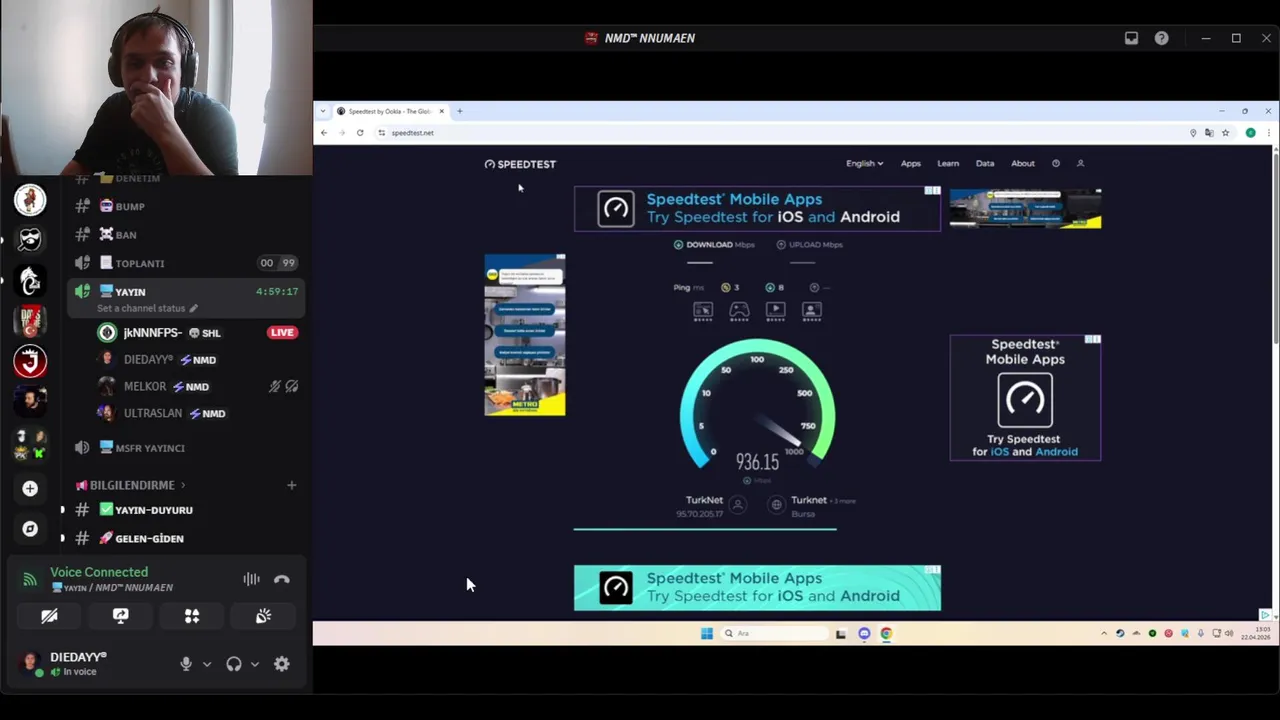Change server via Turknet globe icon
The image size is (1280, 720).
pyautogui.click(x=776, y=505)
